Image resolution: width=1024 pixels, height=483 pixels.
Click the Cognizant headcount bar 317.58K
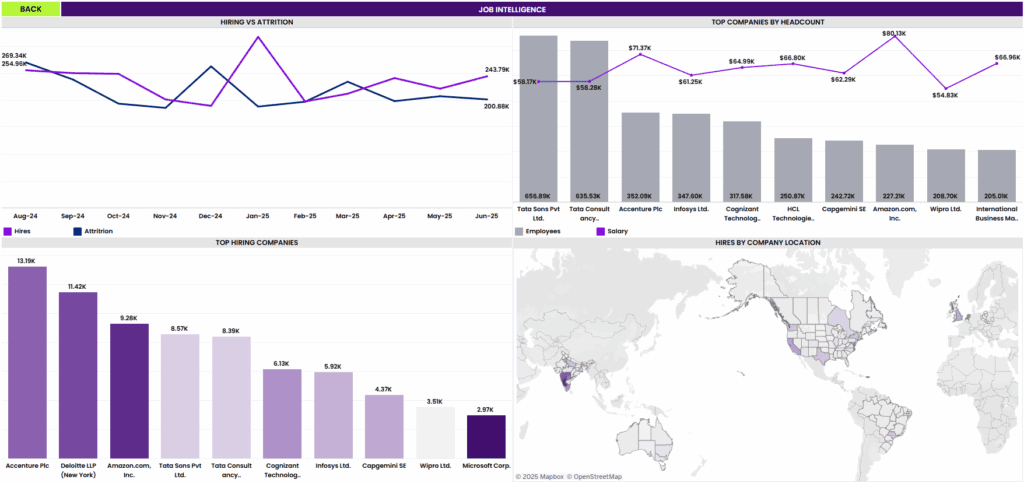tap(742, 161)
